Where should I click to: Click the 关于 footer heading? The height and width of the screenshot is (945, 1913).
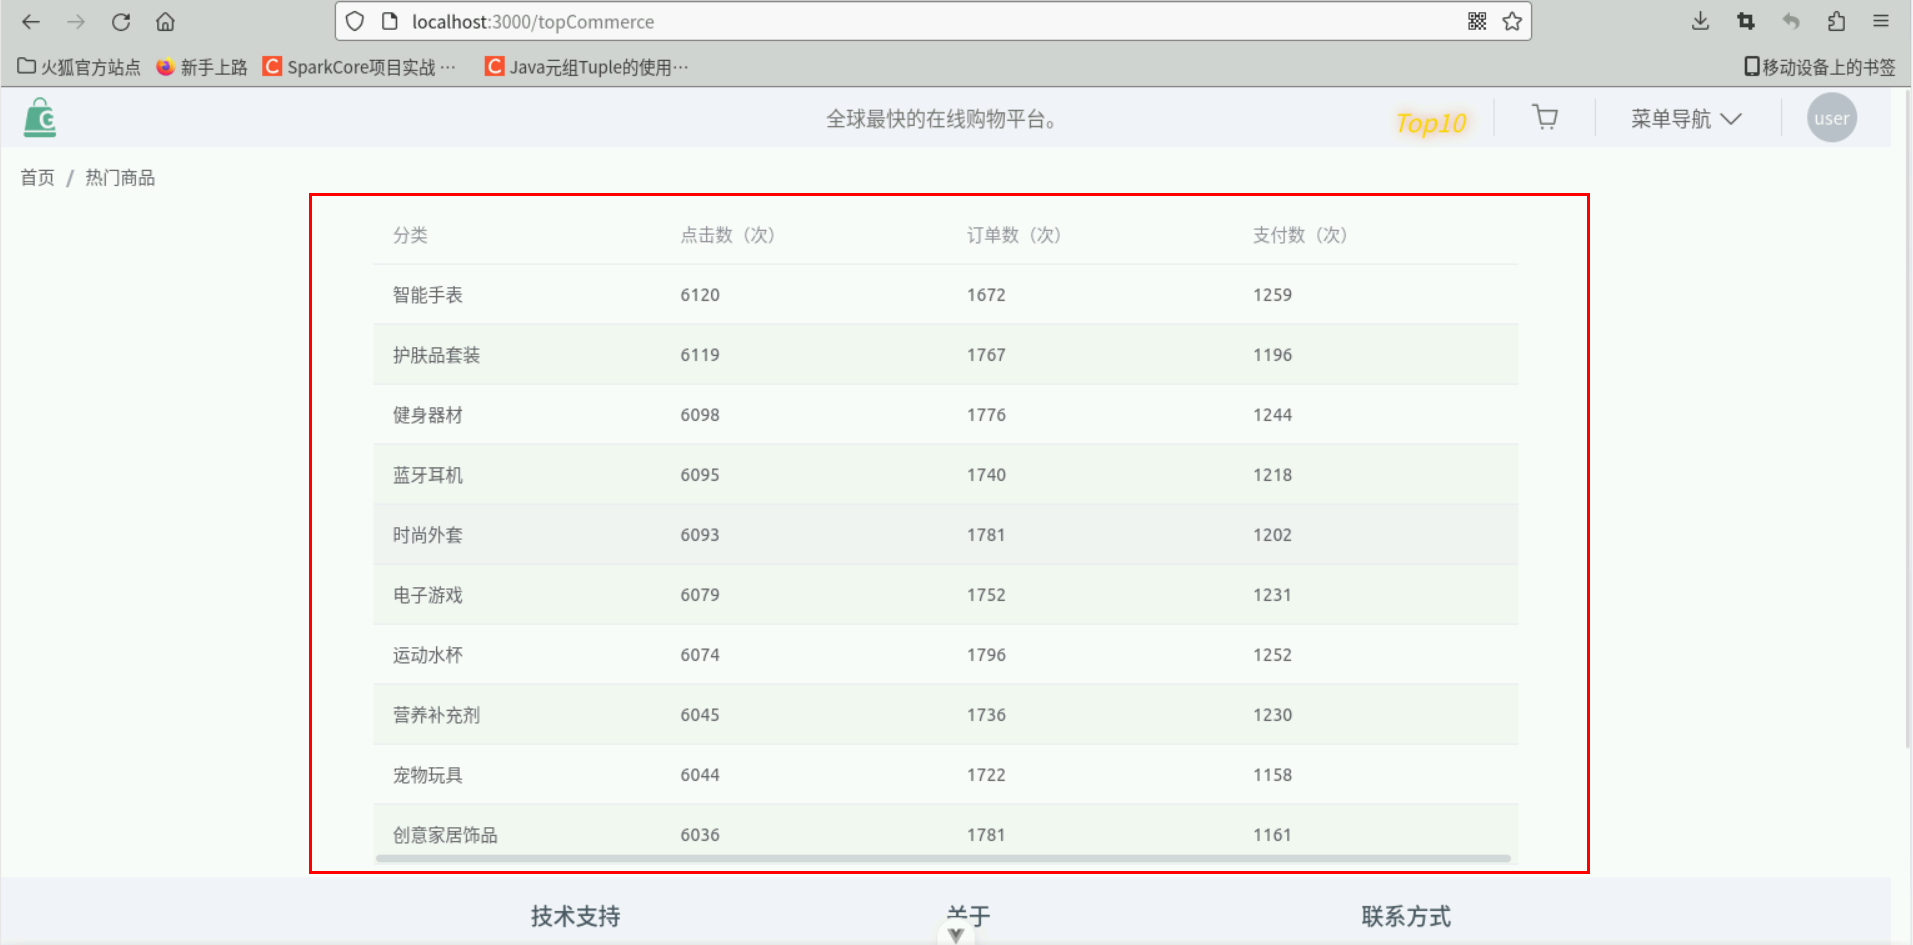coord(968,915)
